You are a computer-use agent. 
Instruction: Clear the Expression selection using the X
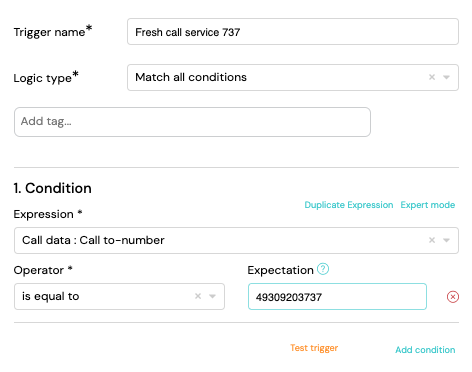click(432, 240)
